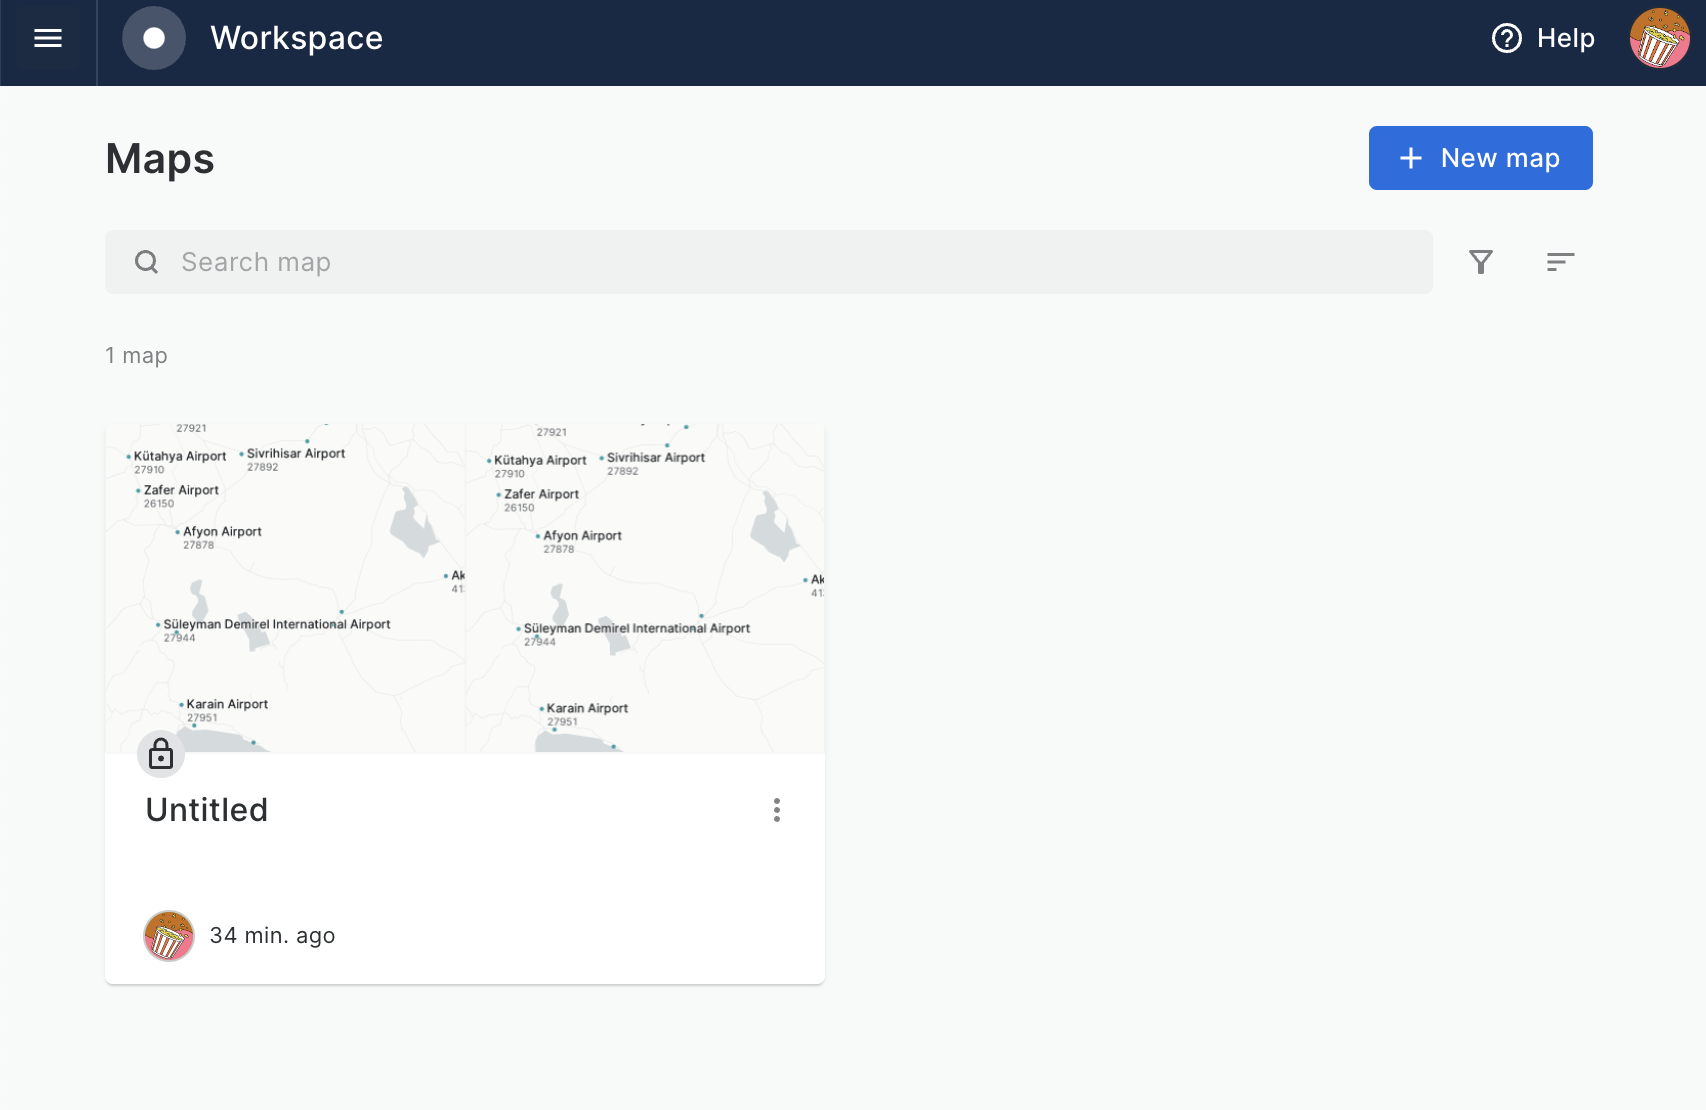Click the Maps page heading
The image size is (1706, 1110).
click(160, 159)
